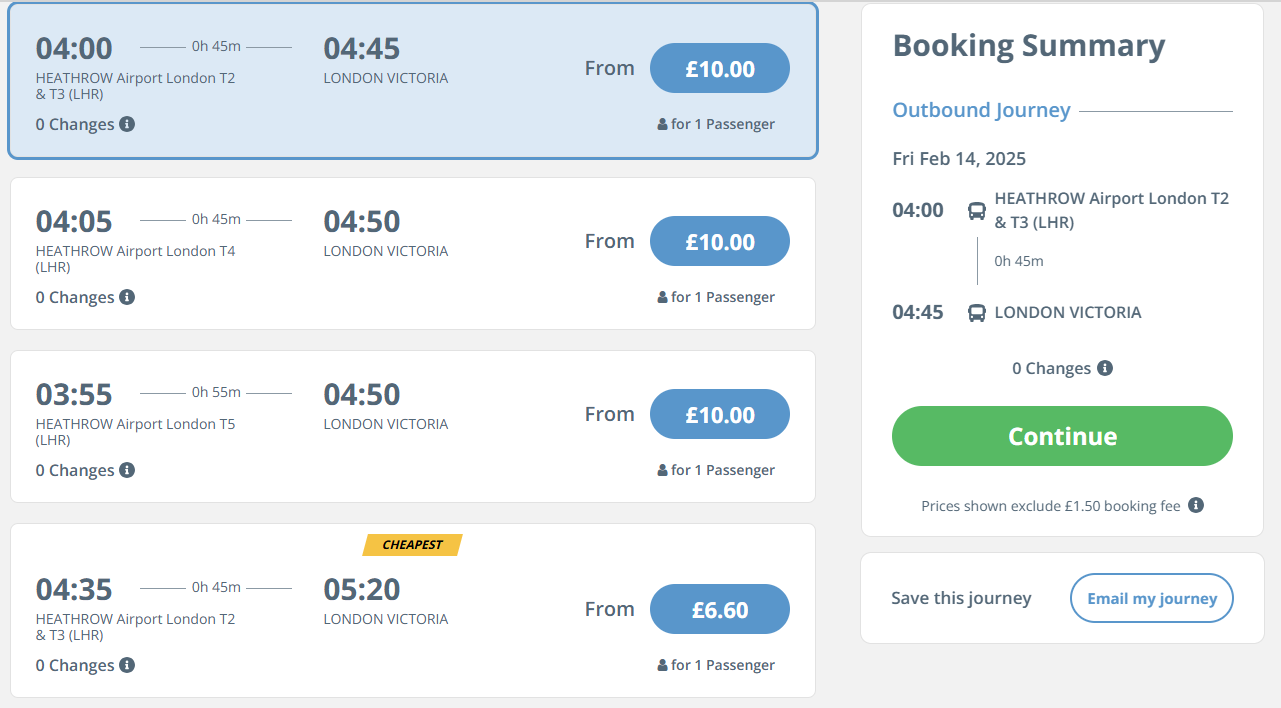Open booking fee info icon

1196,505
